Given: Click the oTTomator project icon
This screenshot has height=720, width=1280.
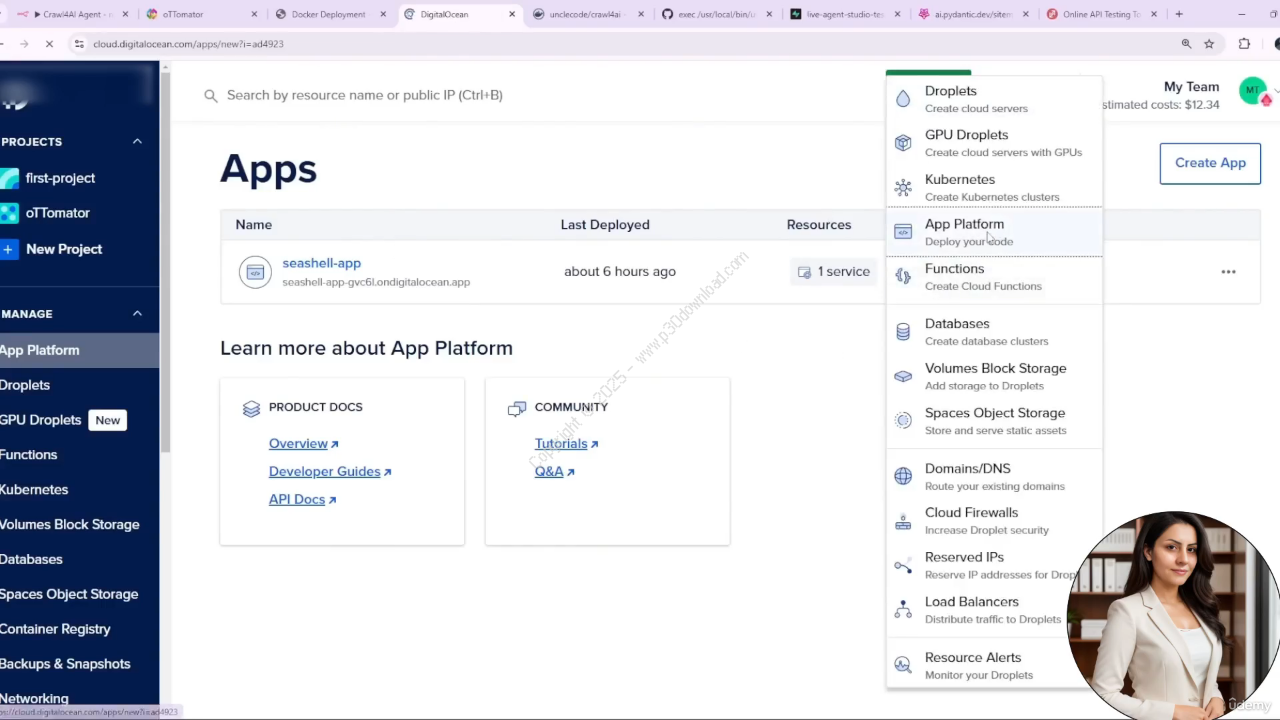Looking at the screenshot, I should pyautogui.click(x=9, y=213).
